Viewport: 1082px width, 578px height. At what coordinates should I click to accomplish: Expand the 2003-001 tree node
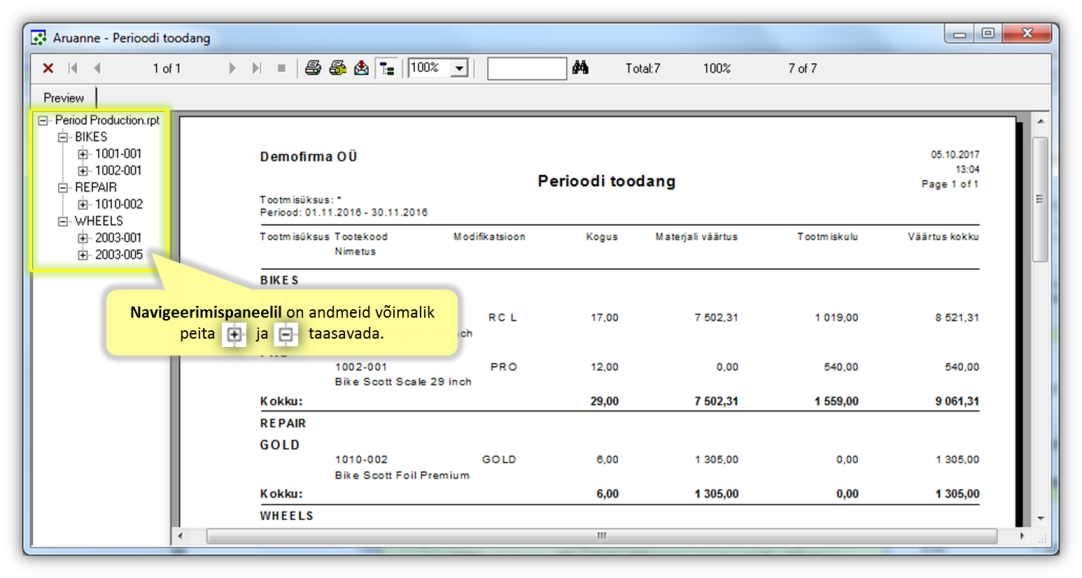coord(83,238)
